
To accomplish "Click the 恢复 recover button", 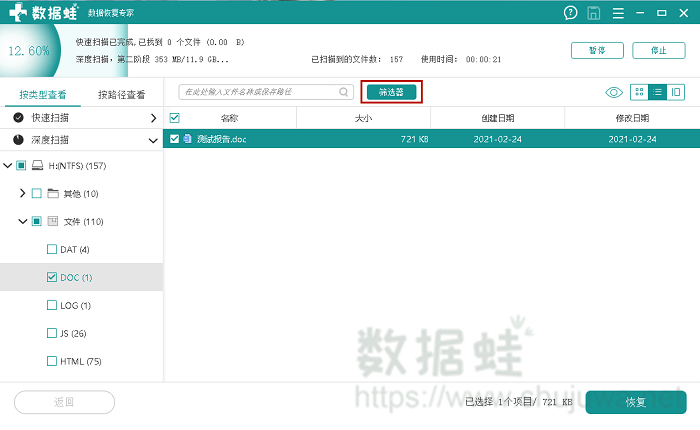I will [636, 402].
